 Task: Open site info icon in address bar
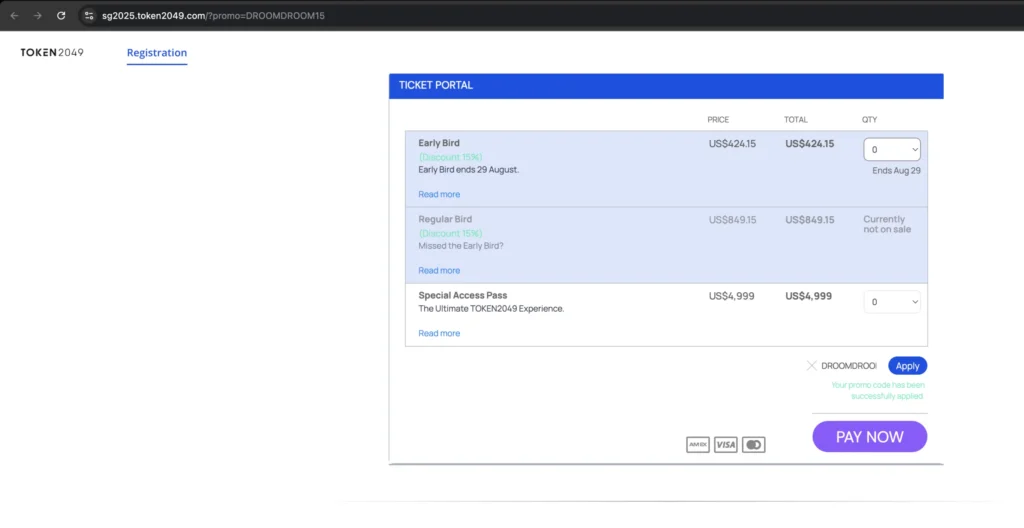click(x=89, y=16)
